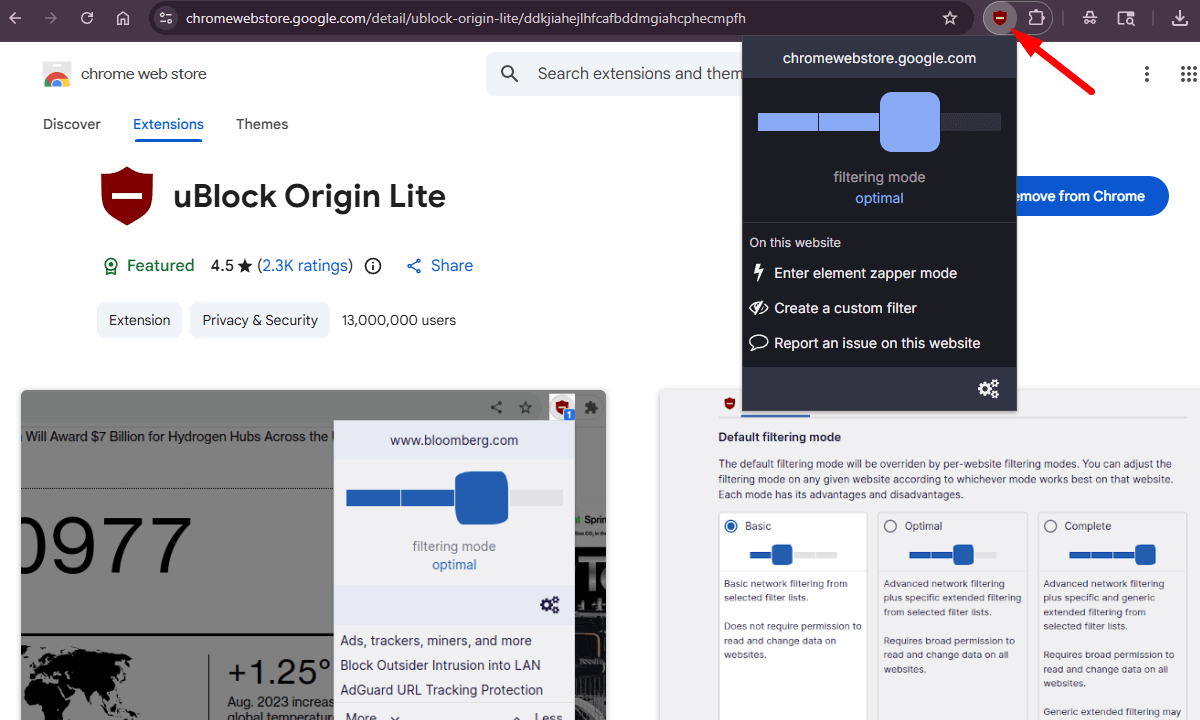Open the Chrome three-dot menu
Screen dimensions: 1200x720
pyautogui.click(x=1147, y=73)
